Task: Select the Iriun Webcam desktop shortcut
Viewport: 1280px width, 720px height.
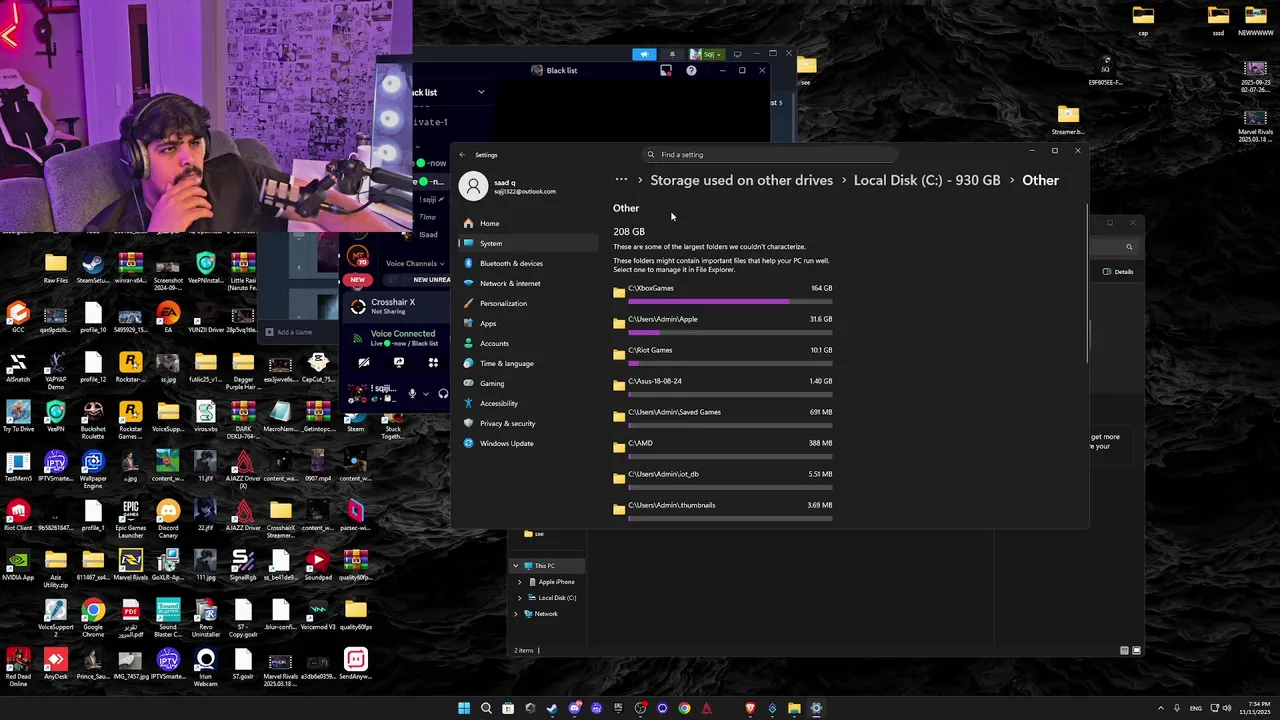Action: pyautogui.click(x=205, y=667)
